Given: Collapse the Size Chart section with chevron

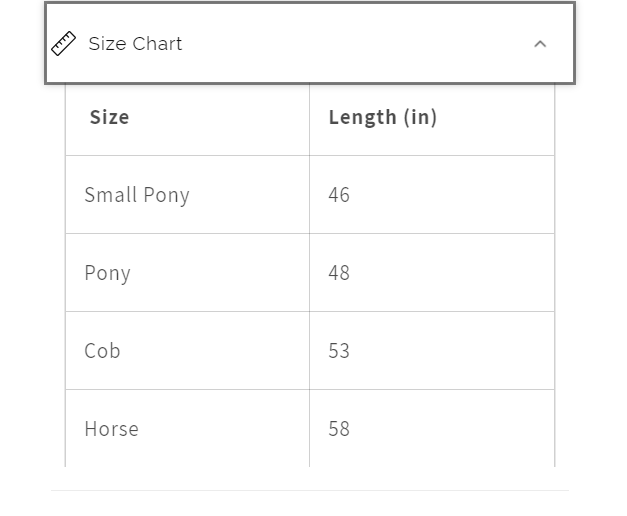Looking at the screenshot, I should (x=540, y=44).
